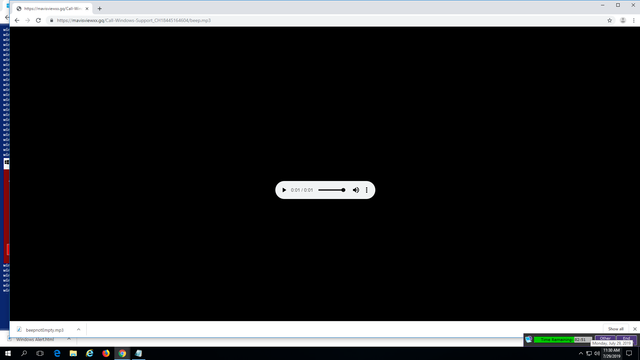The image size is (640, 360).
Task: Go back in browser history
Action: point(17,20)
